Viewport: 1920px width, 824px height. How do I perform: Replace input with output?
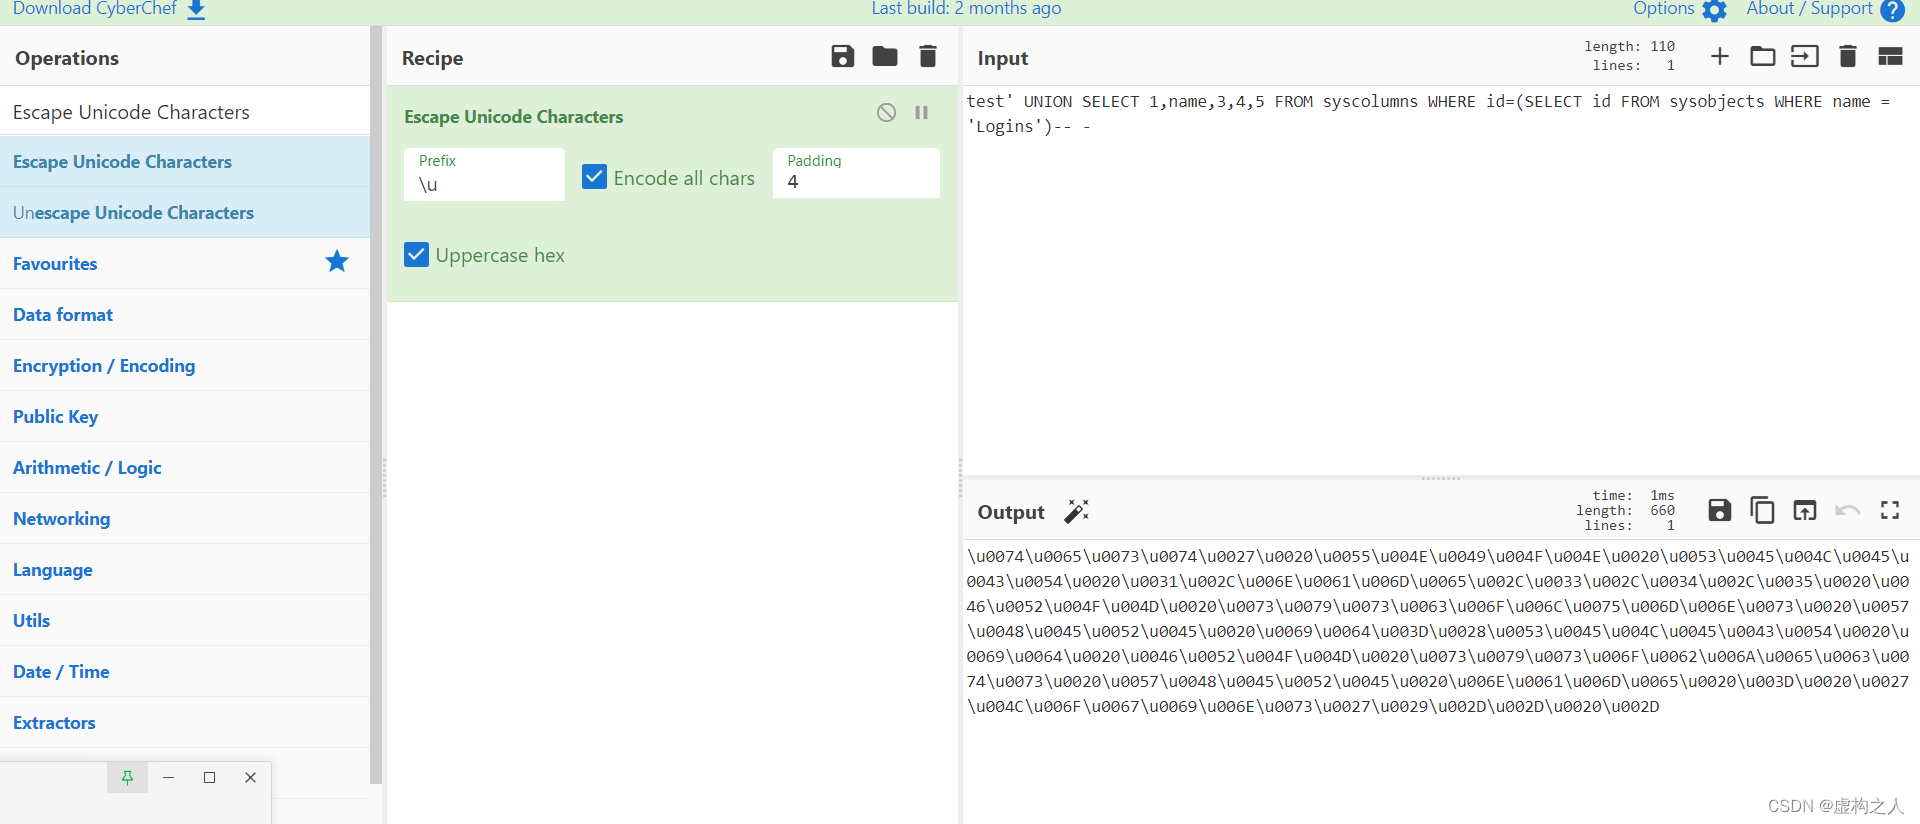[x=1805, y=510]
